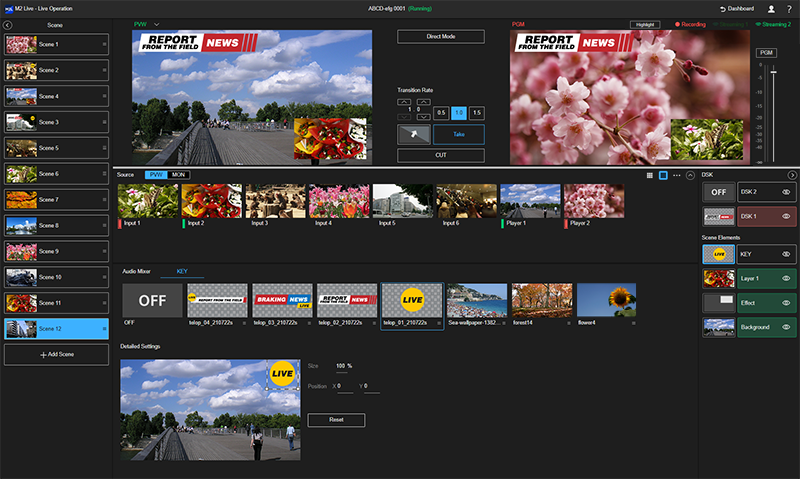Open telop_01_210722s item menu icon
The image size is (800, 479).
[x=439, y=323]
